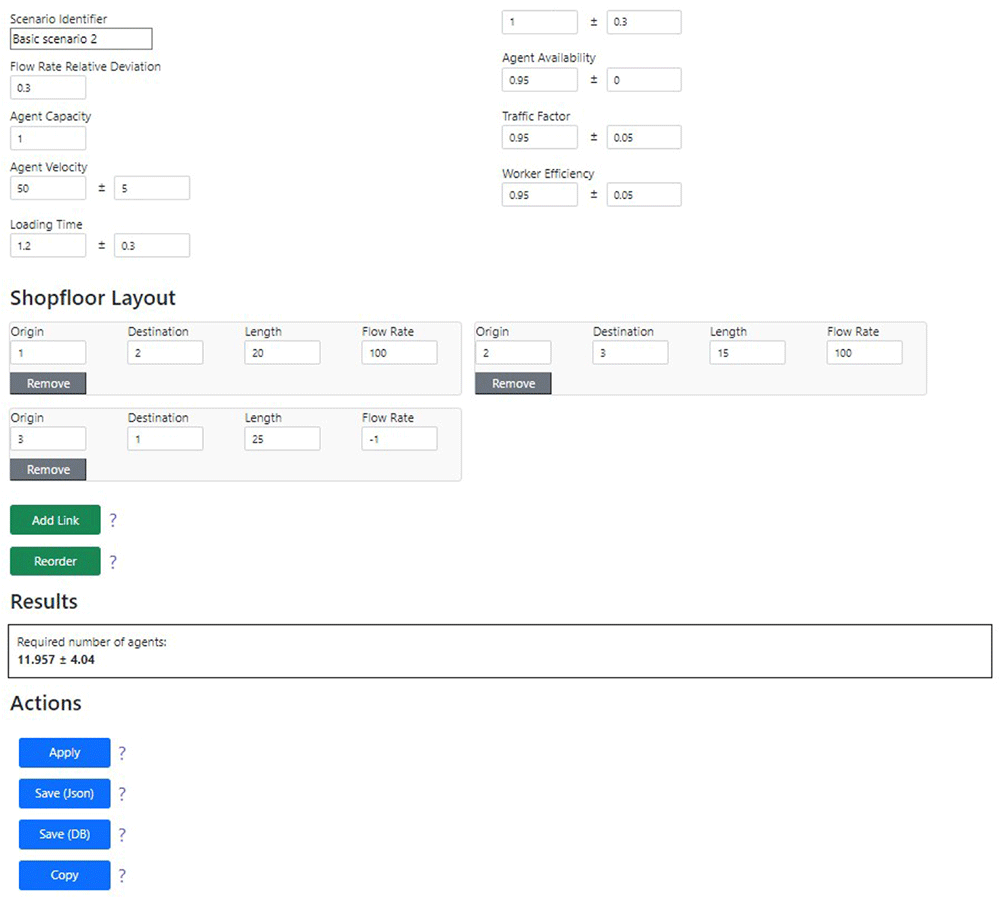Image resolution: width=1000 pixels, height=899 pixels.
Task: Edit the Length field showing 20
Action: pos(283,353)
